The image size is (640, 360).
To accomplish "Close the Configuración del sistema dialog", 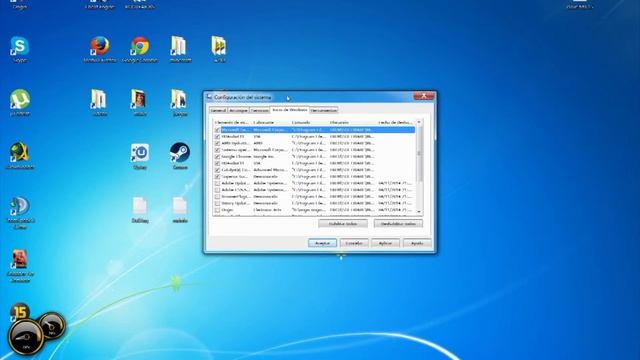I will pyautogui.click(x=424, y=96).
